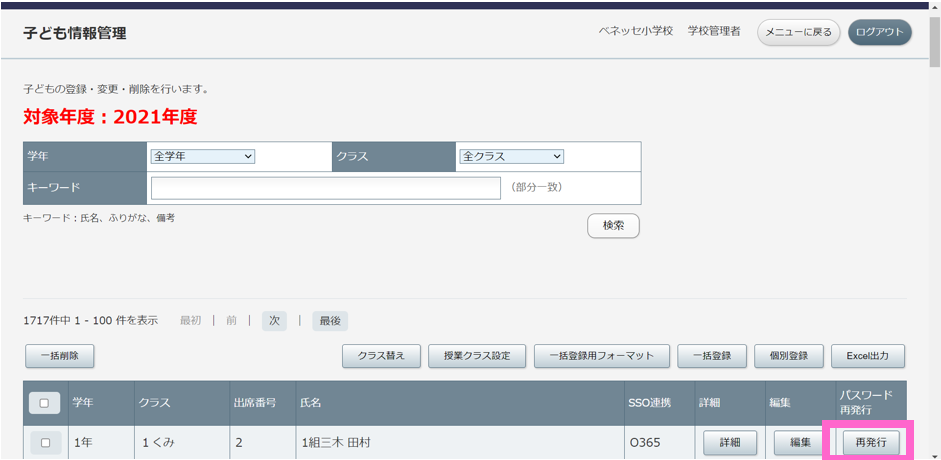Toggle the select-all checkbox in the table header

pyautogui.click(x=44, y=403)
